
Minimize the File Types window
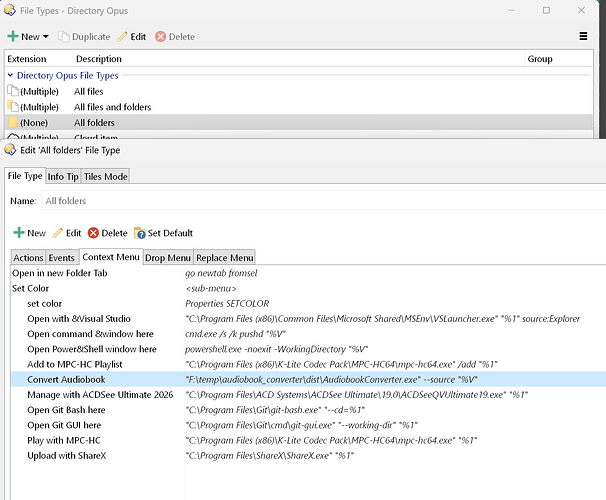(x=511, y=10)
